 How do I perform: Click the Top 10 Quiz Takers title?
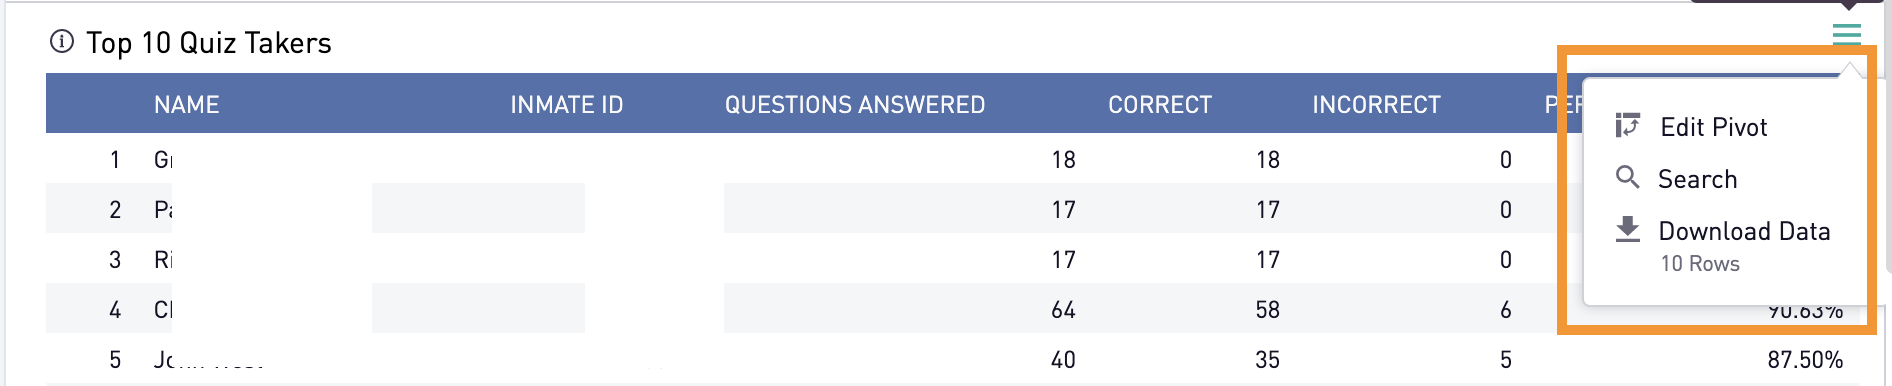pos(209,43)
